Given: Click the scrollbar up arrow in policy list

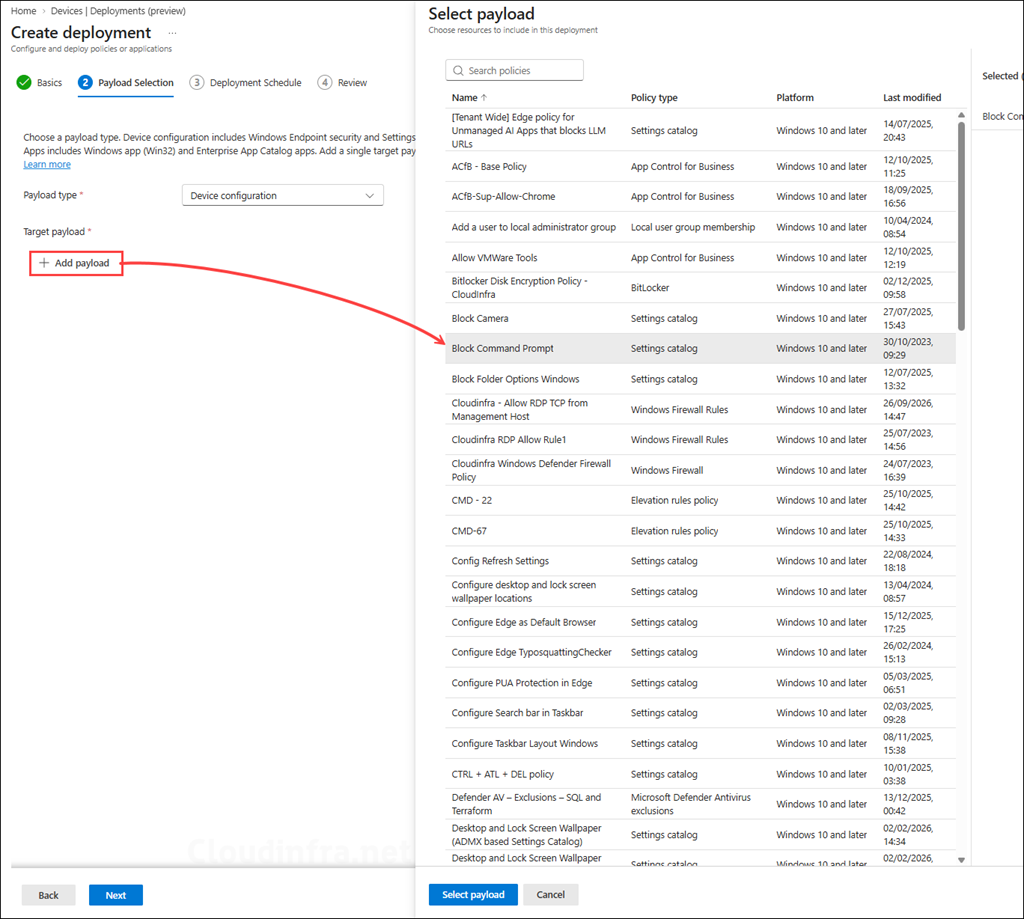Looking at the screenshot, I should point(961,115).
